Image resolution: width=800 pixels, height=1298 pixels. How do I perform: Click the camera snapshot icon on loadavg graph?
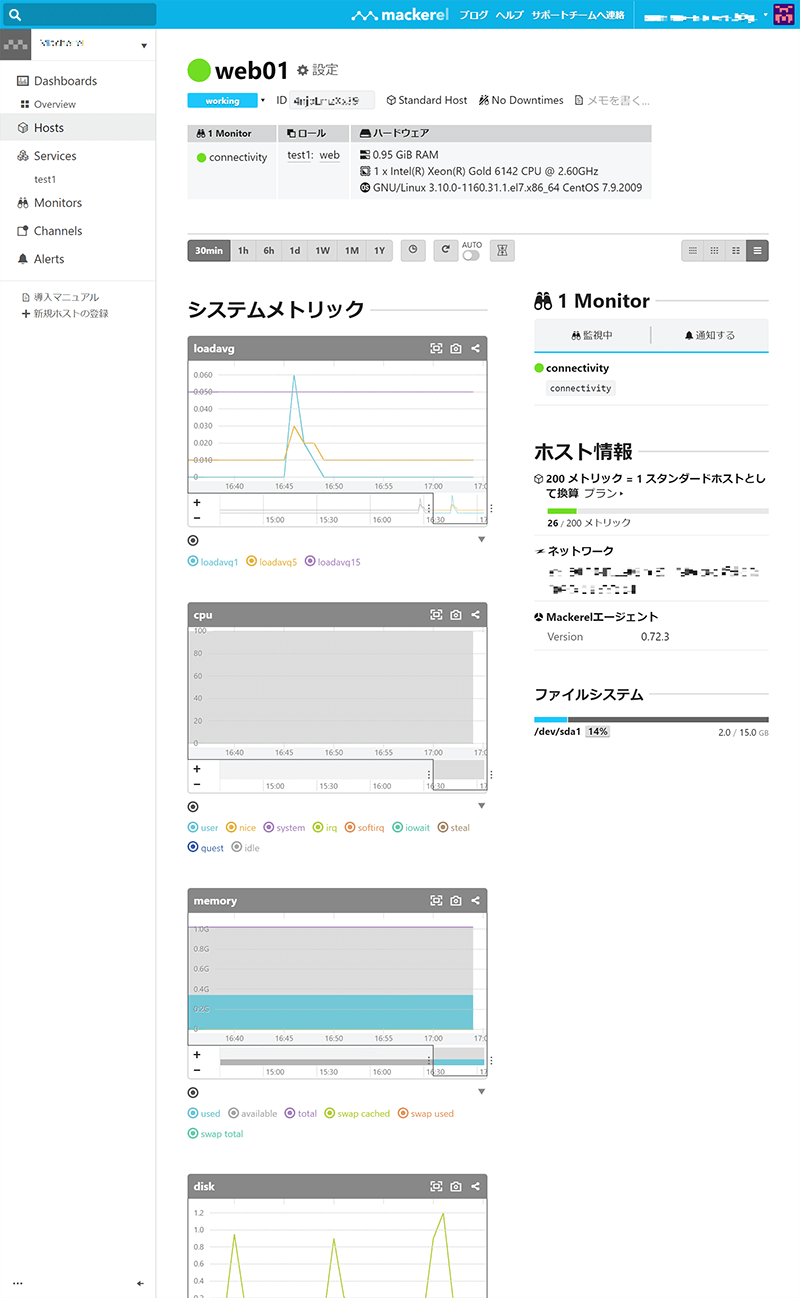[456, 348]
